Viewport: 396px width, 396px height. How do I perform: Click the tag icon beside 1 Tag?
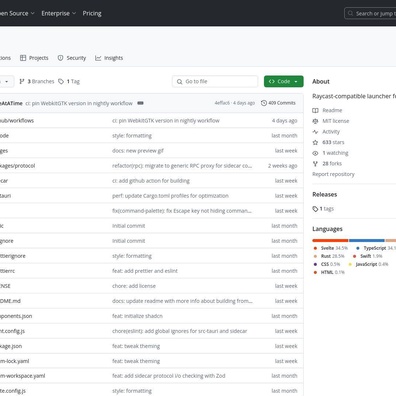coord(61,81)
